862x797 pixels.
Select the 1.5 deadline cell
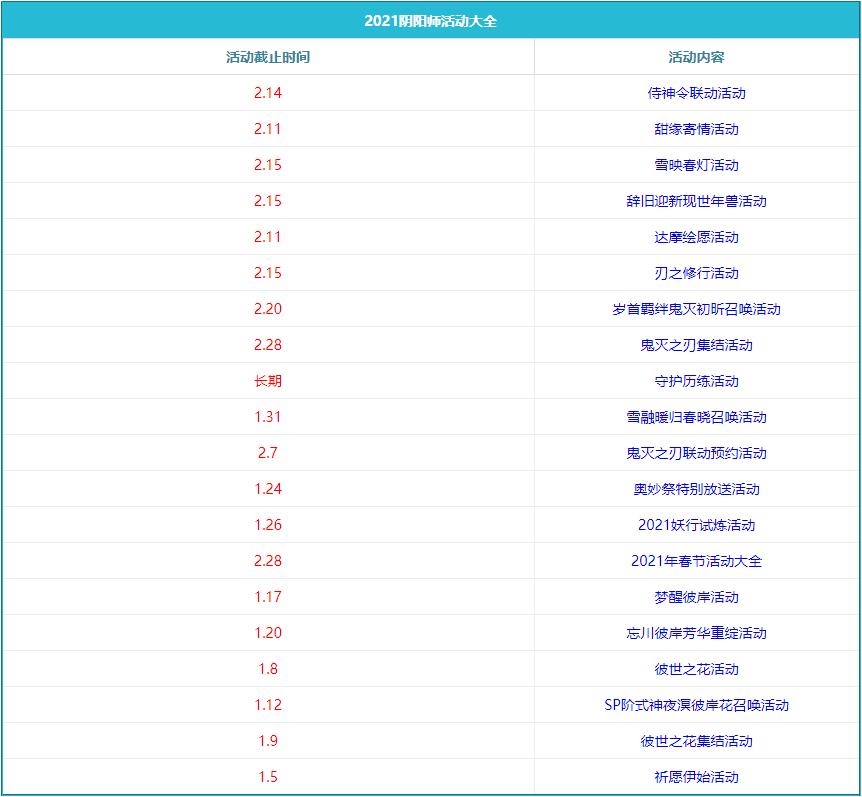268,777
